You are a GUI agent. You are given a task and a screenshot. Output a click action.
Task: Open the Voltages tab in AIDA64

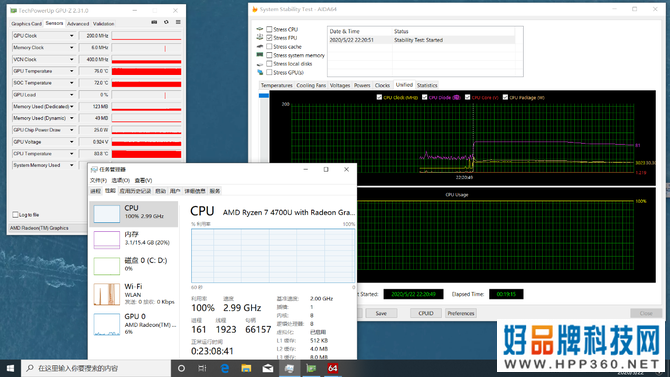(x=340, y=85)
